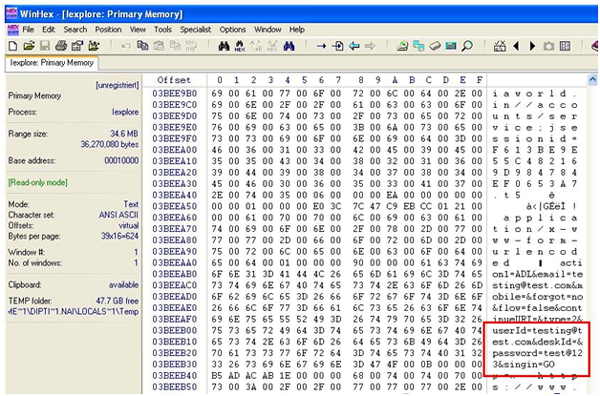The height and width of the screenshot is (396, 600).
Task: Click the New file icon
Action: (13, 46)
